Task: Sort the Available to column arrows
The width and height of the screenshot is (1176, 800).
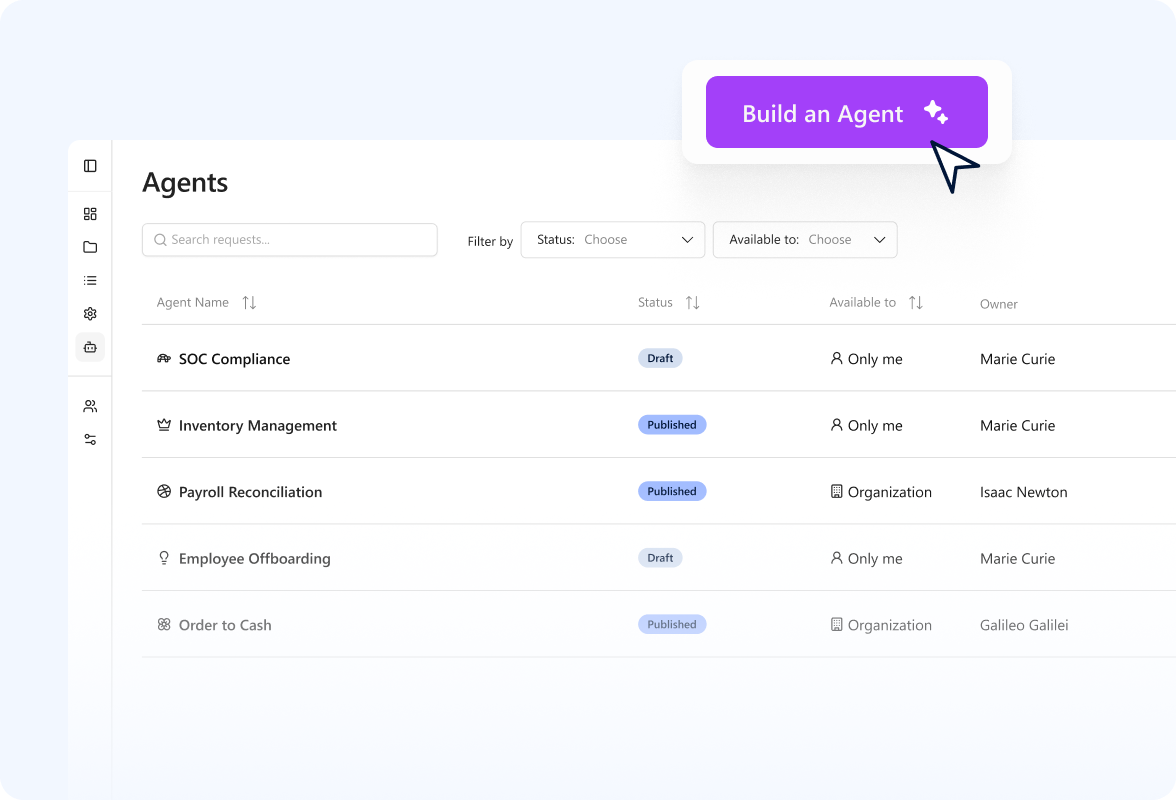Action: click(x=916, y=302)
